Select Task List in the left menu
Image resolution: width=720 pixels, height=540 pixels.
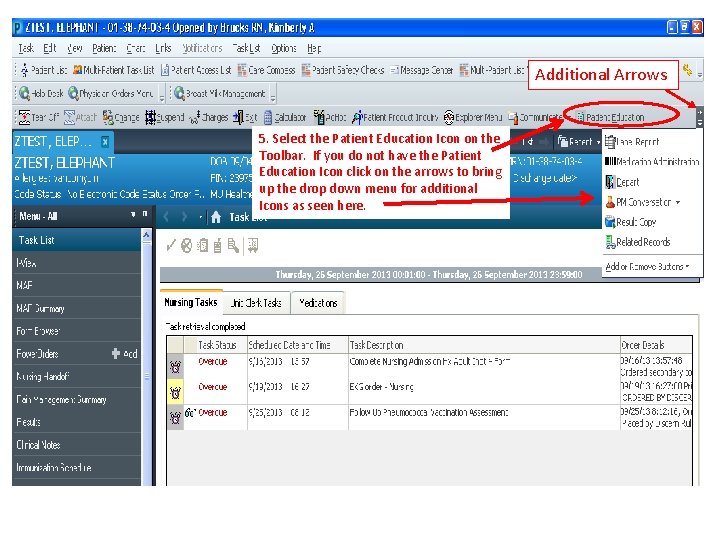pyautogui.click(x=76, y=240)
